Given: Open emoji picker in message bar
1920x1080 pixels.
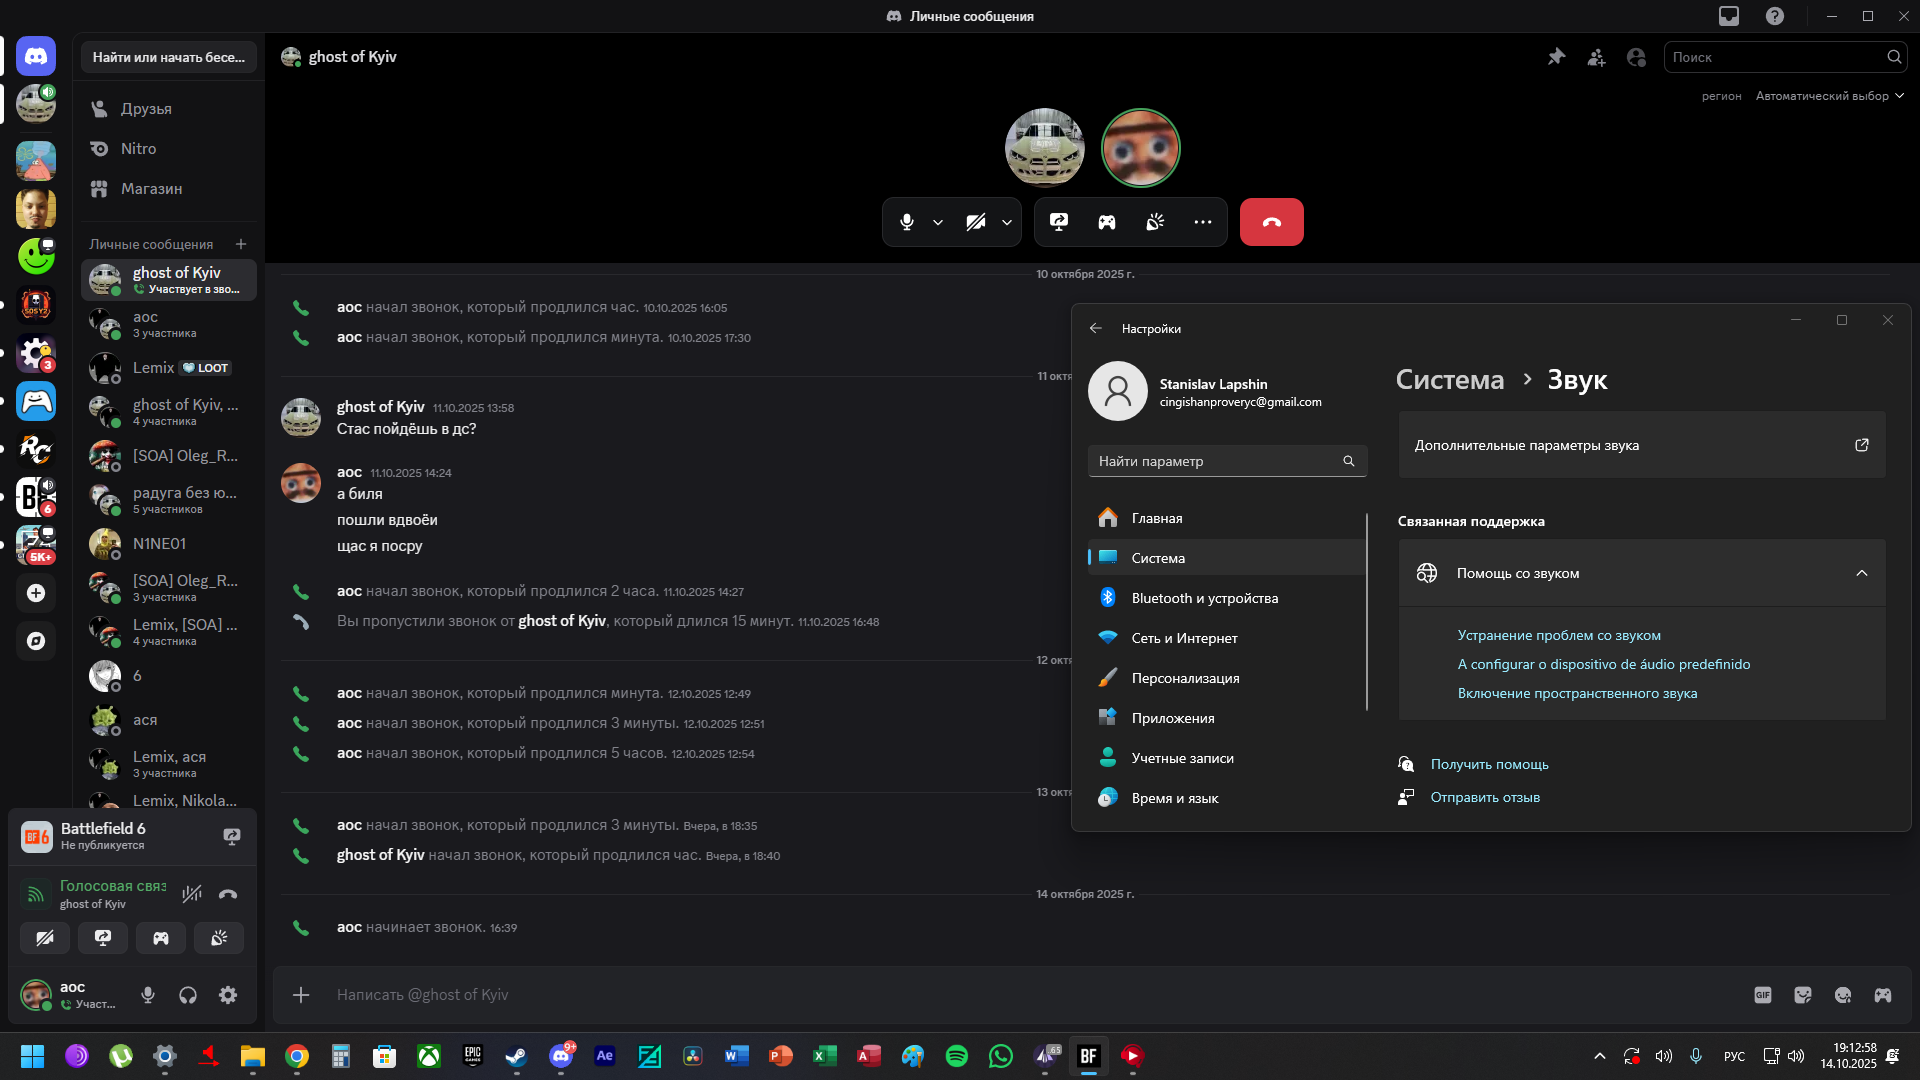Looking at the screenshot, I should click(x=1843, y=995).
